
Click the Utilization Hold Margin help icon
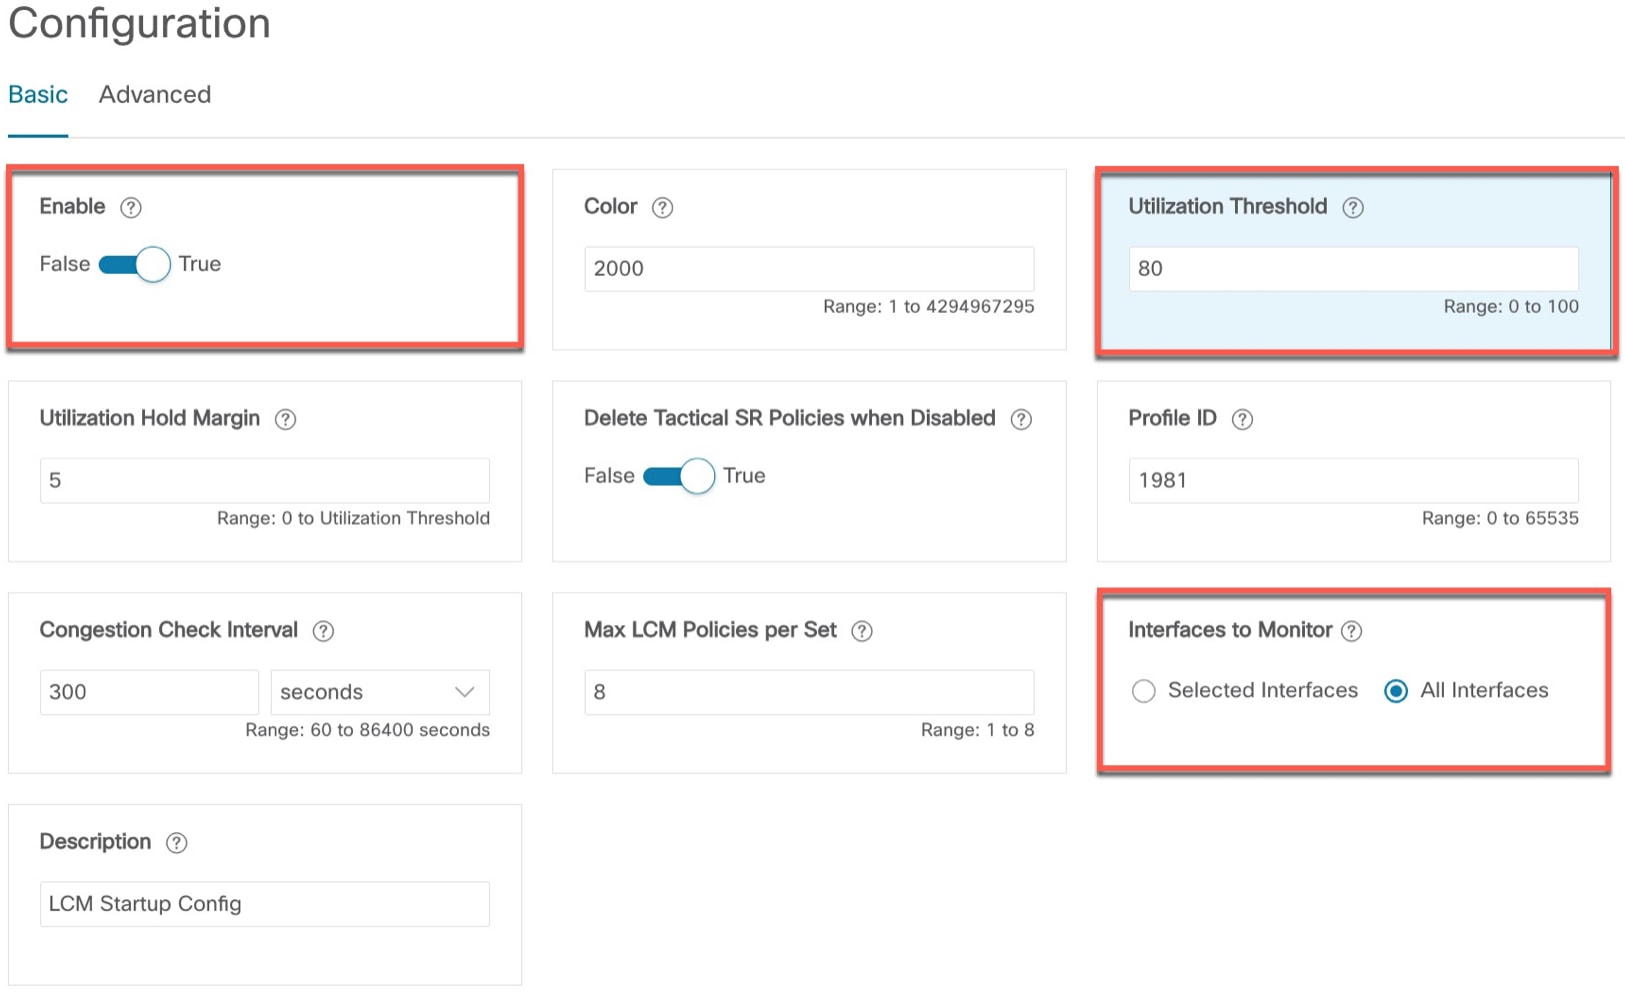pyautogui.click(x=285, y=419)
